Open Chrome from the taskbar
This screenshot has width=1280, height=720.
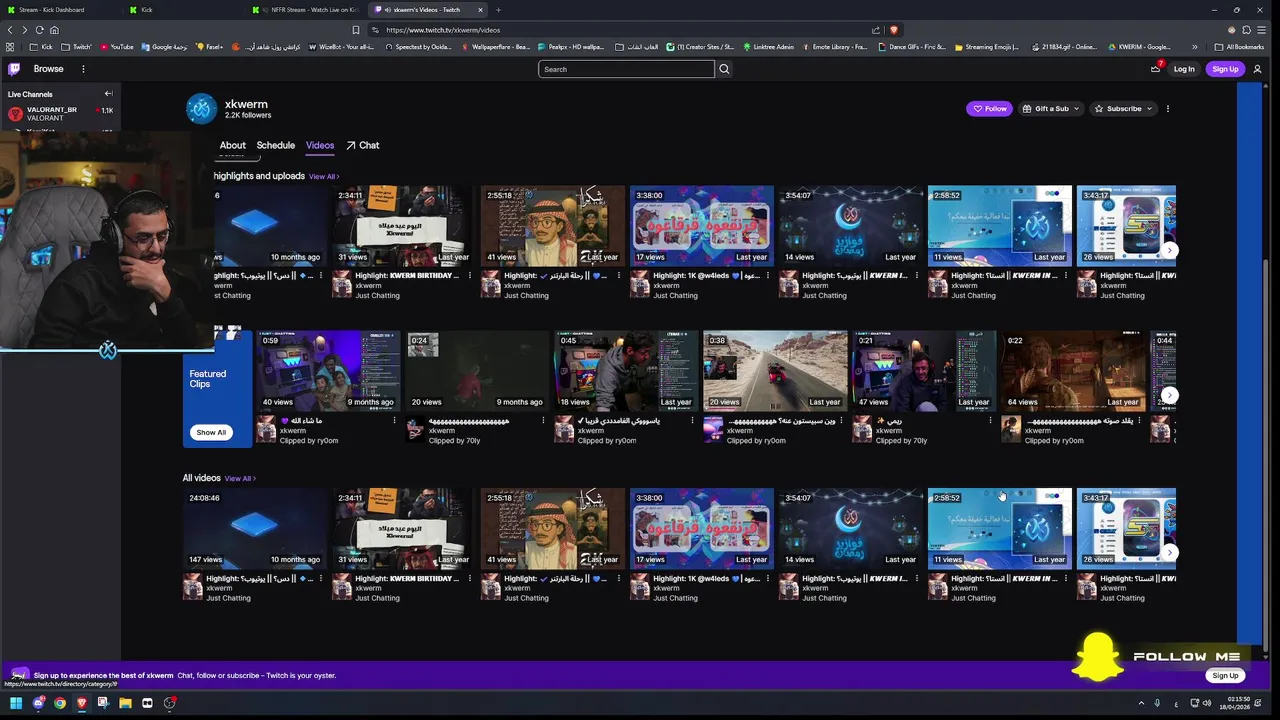click(x=60, y=703)
